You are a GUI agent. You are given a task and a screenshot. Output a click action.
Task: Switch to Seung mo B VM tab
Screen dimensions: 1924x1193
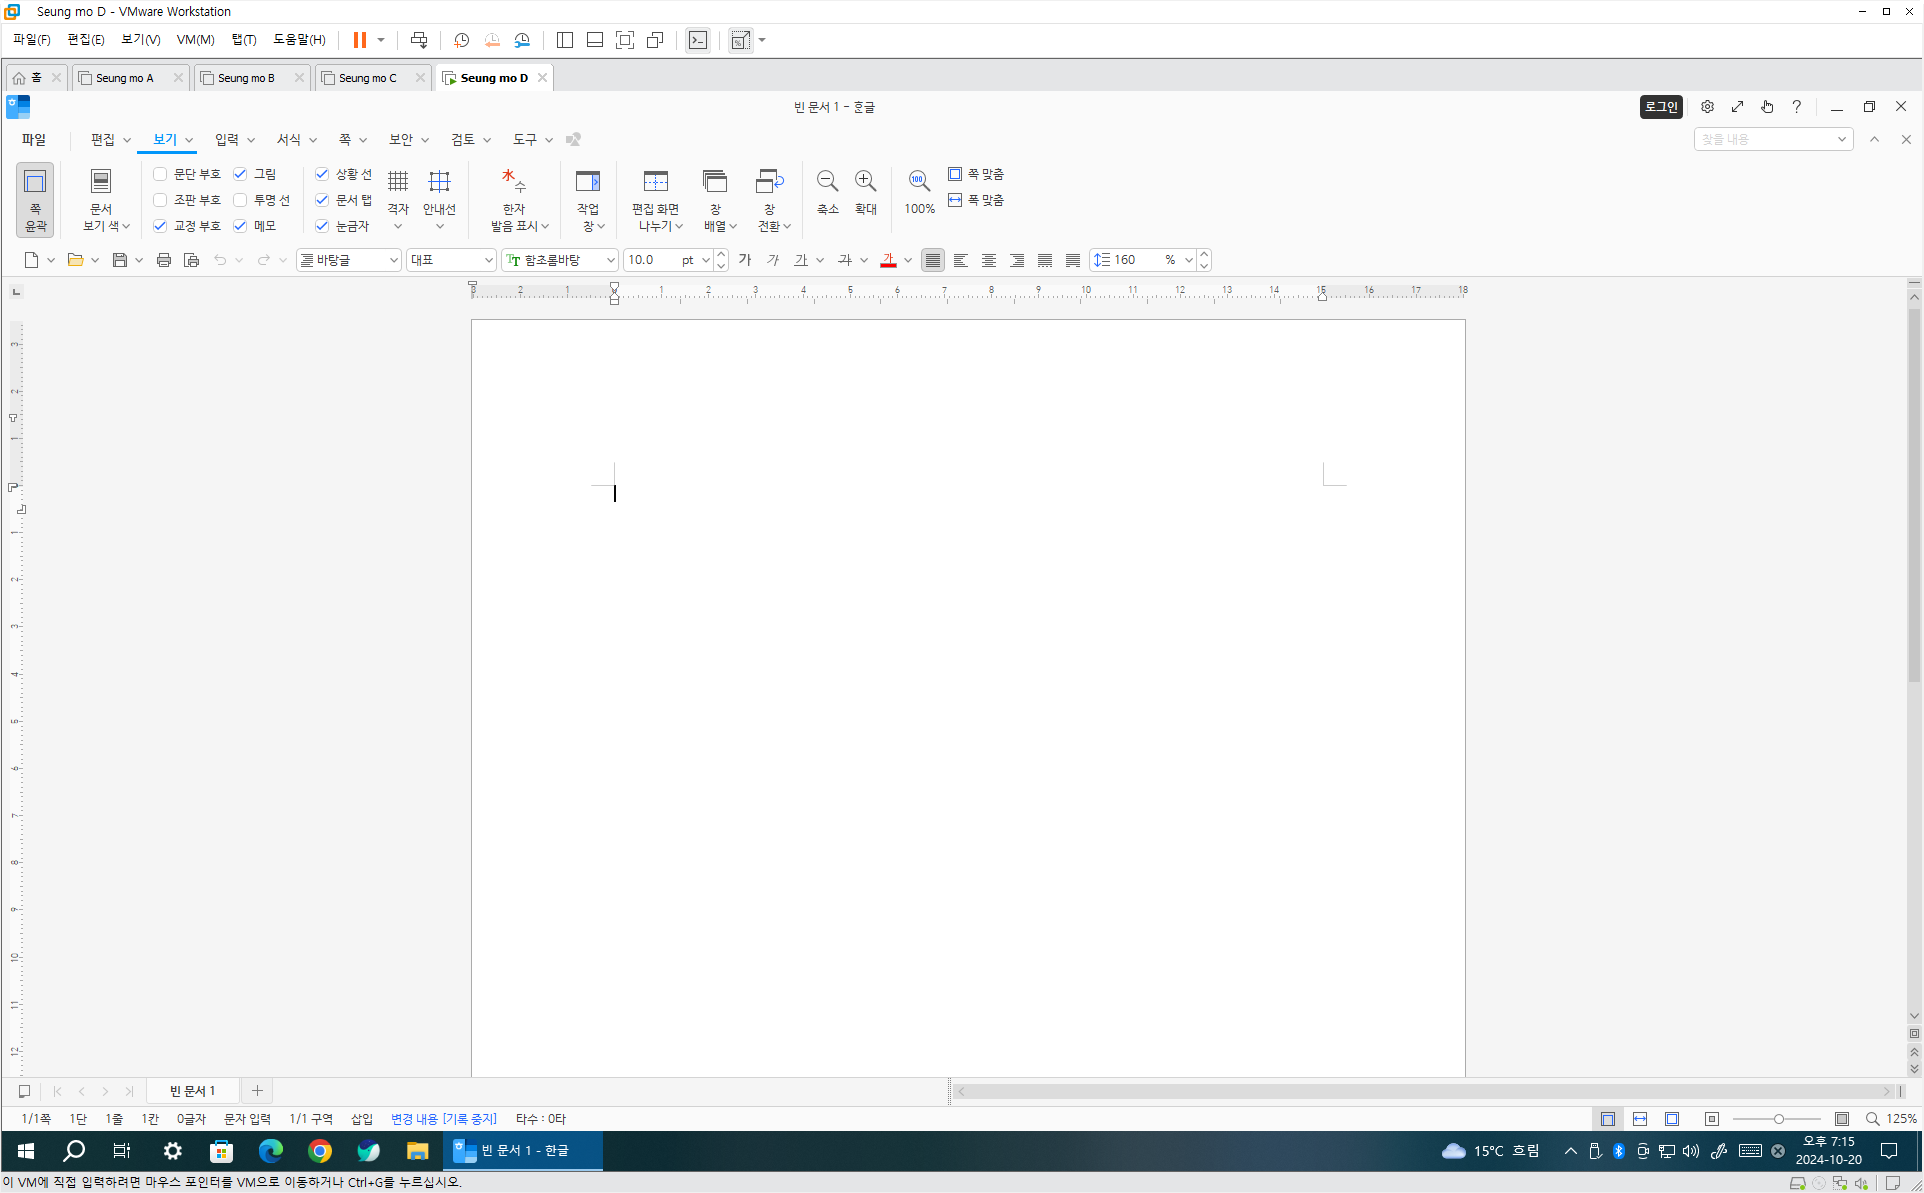(x=246, y=78)
